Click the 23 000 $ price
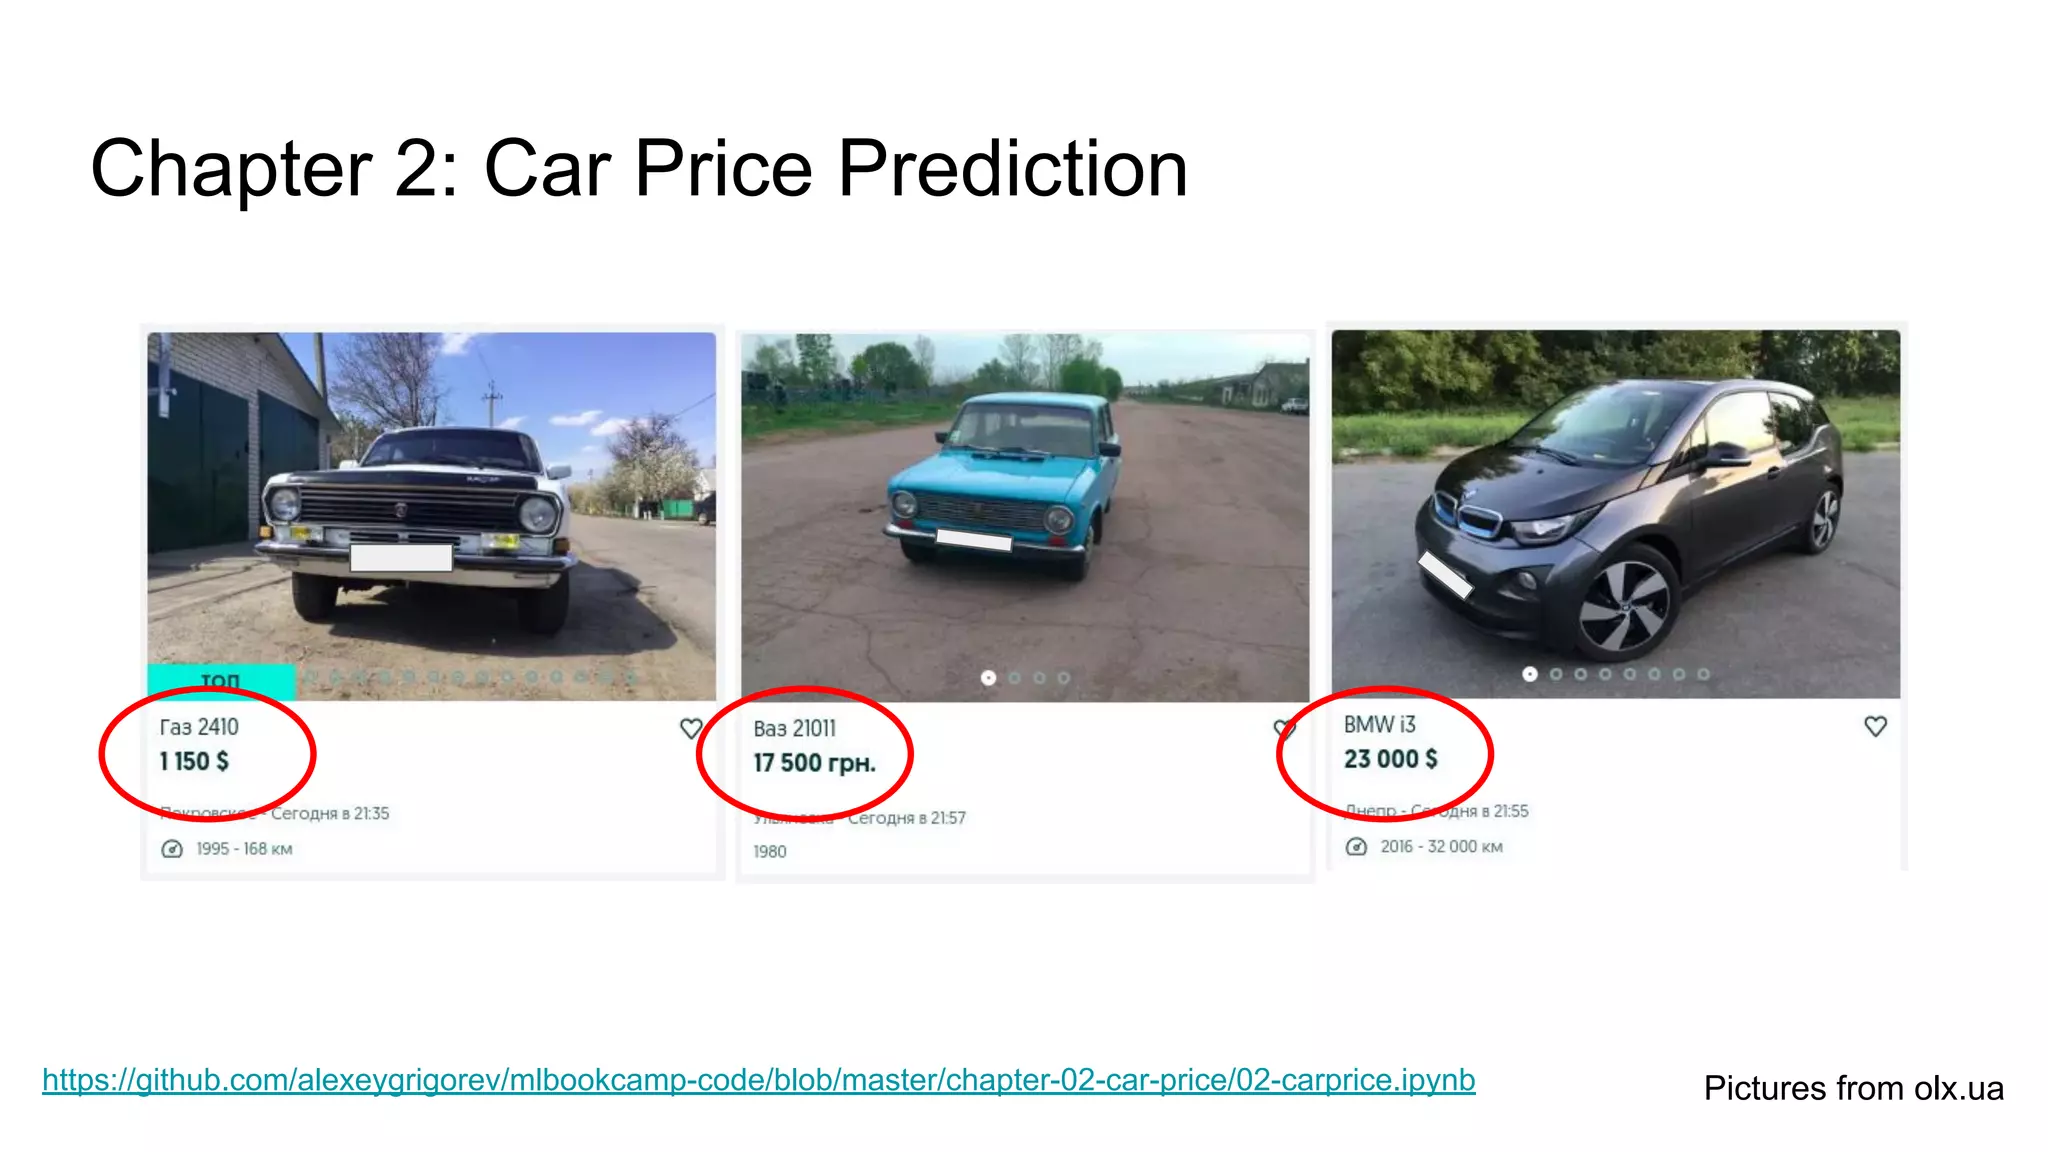The width and height of the screenshot is (2048, 1152). tap(1390, 759)
